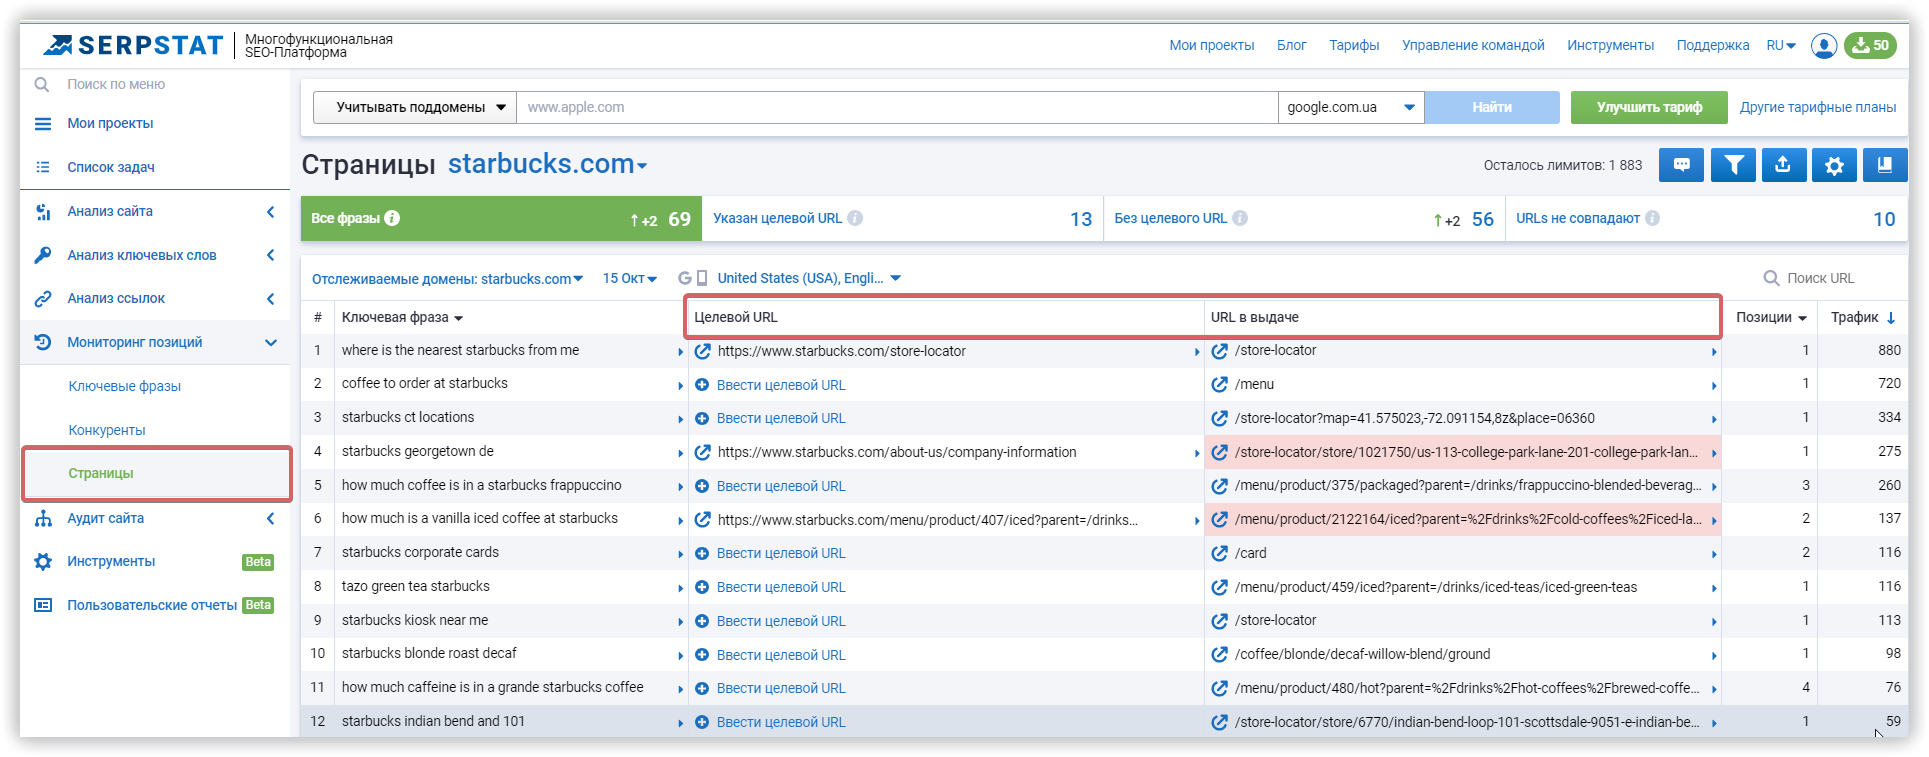The height and width of the screenshot is (757, 1929).
Task: Click the Google search engine icon
Action: pyautogui.click(x=685, y=278)
